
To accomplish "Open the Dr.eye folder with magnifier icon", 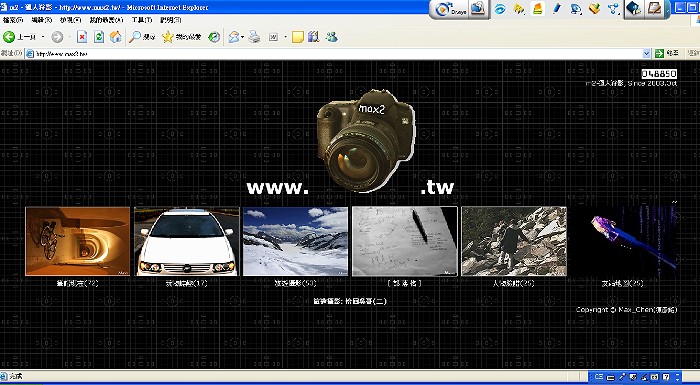I will point(478,9).
